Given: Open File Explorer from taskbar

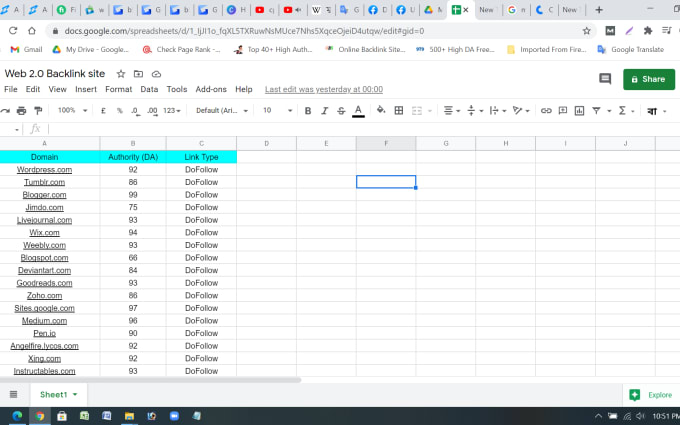Looking at the screenshot, I should pos(129,416).
